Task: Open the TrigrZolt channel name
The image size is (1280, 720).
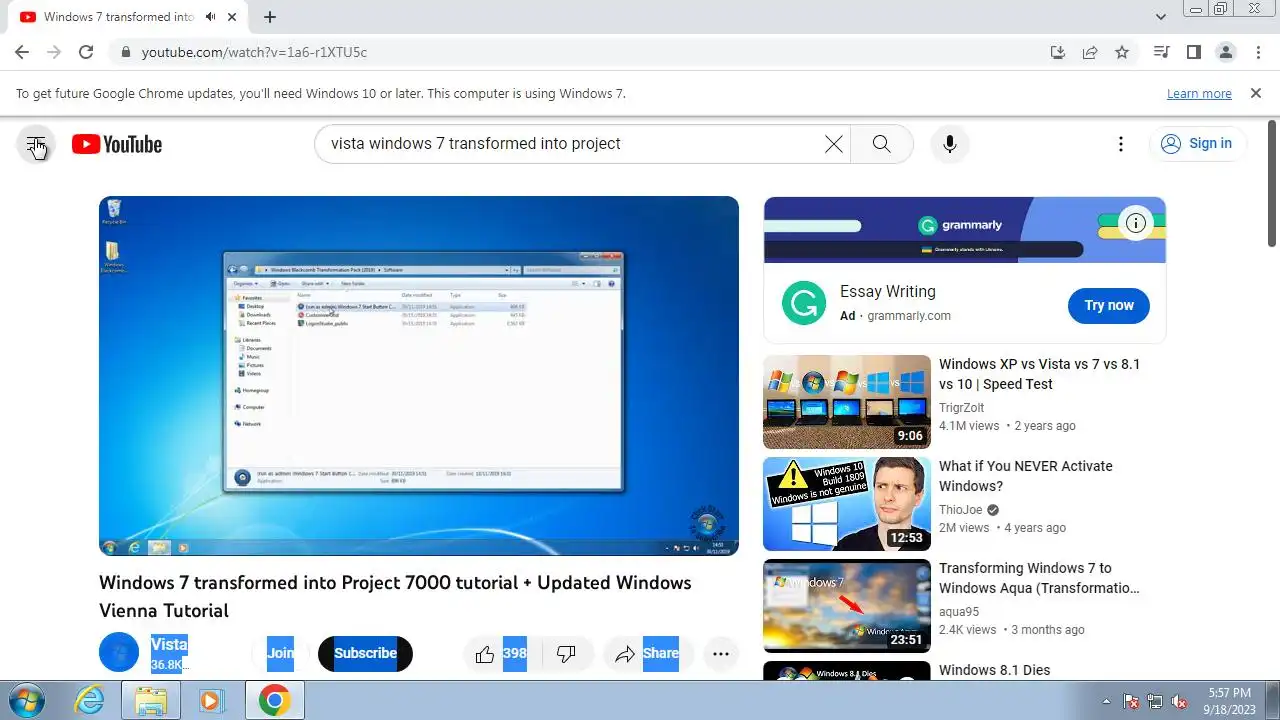Action: tap(961, 407)
